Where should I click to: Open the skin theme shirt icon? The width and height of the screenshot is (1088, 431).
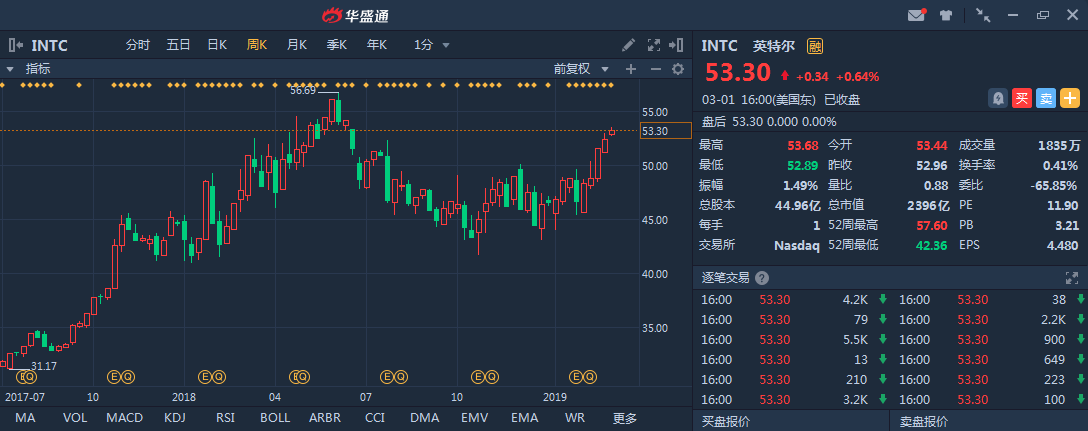click(x=946, y=15)
